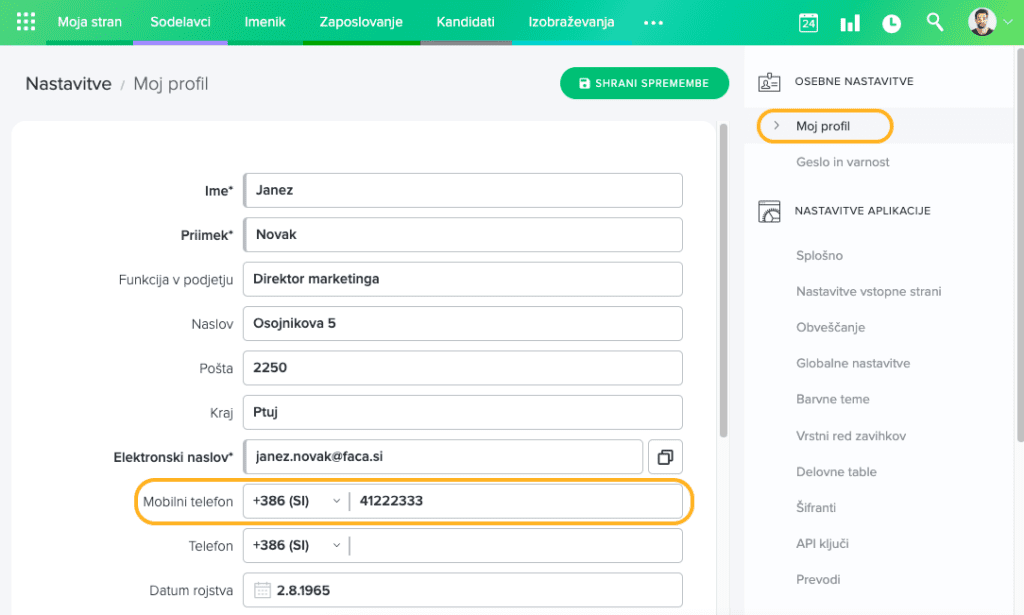
Task: Open the apps grid menu icon
Action: 27,22
